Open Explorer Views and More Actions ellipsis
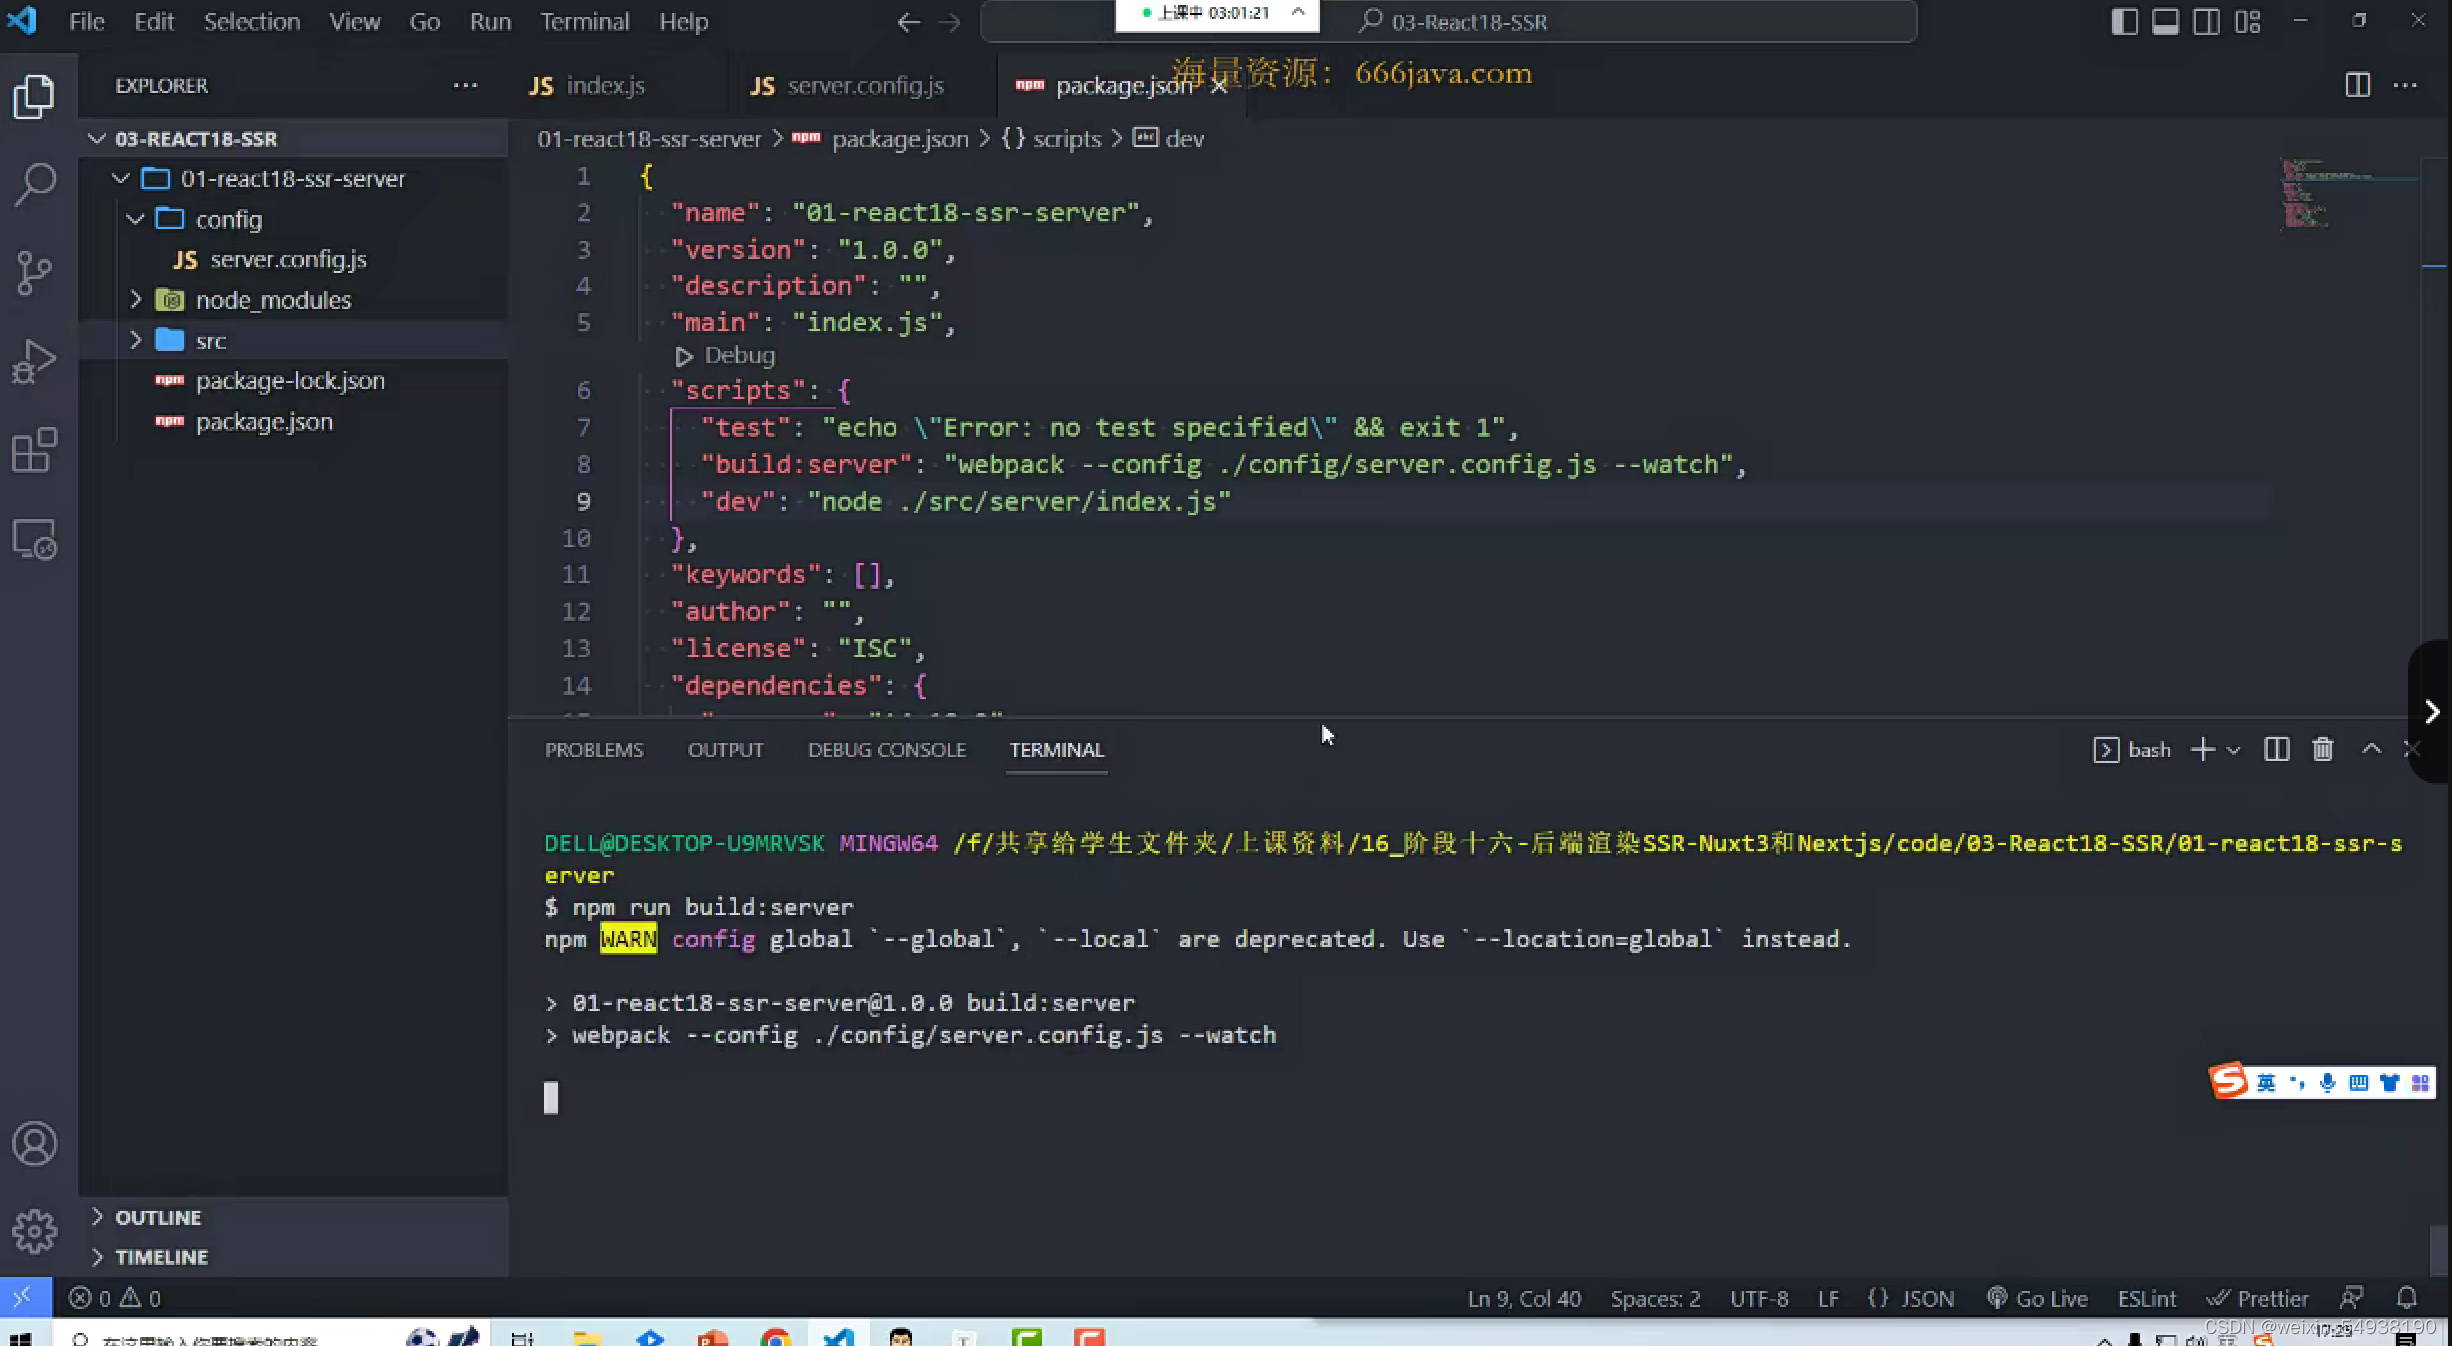The image size is (2452, 1346). [465, 85]
